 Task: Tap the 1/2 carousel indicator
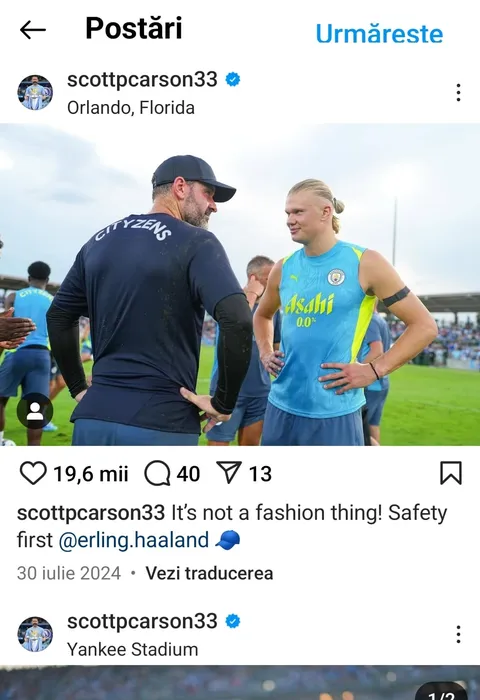tap(441, 693)
